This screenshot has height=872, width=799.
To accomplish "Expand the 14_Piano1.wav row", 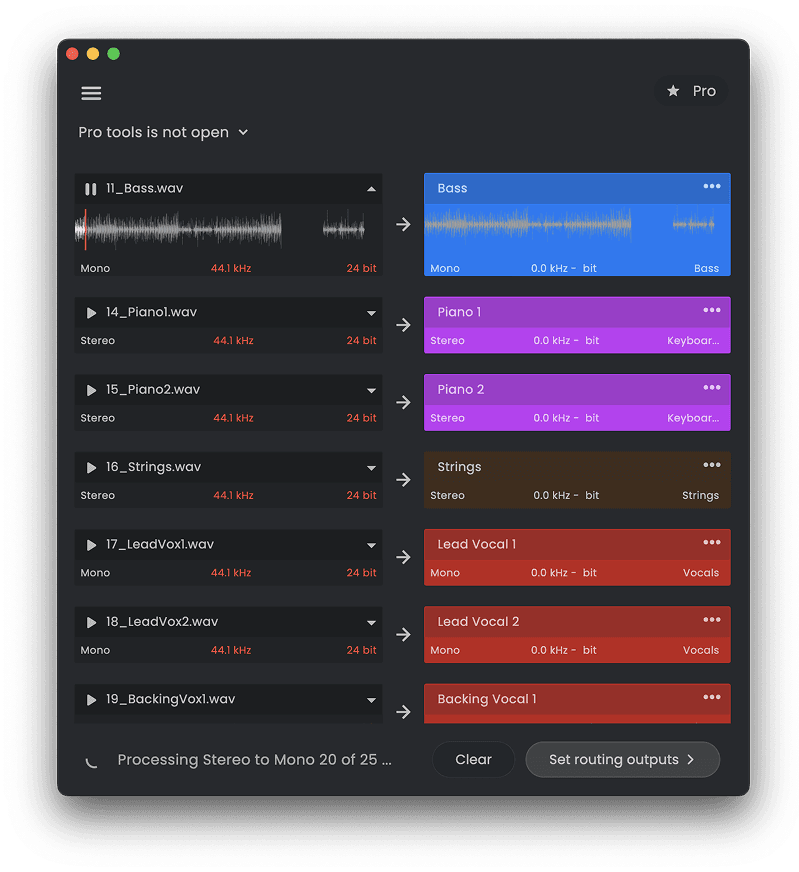I will [371, 313].
